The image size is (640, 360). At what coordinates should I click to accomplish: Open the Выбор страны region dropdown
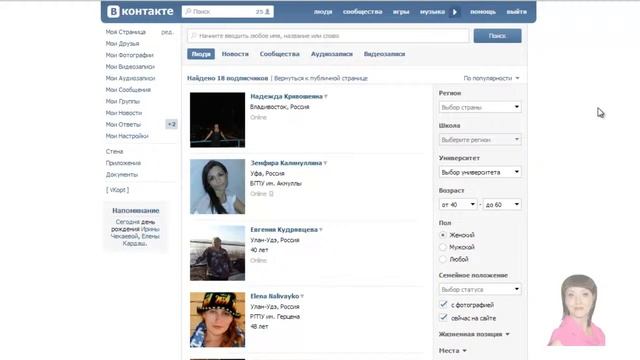(480, 107)
